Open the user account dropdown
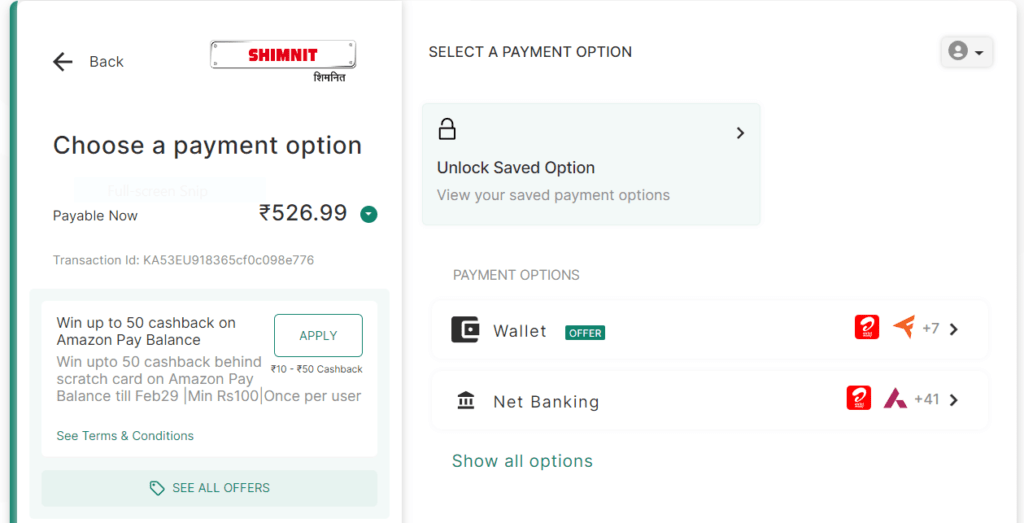 coord(967,51)
